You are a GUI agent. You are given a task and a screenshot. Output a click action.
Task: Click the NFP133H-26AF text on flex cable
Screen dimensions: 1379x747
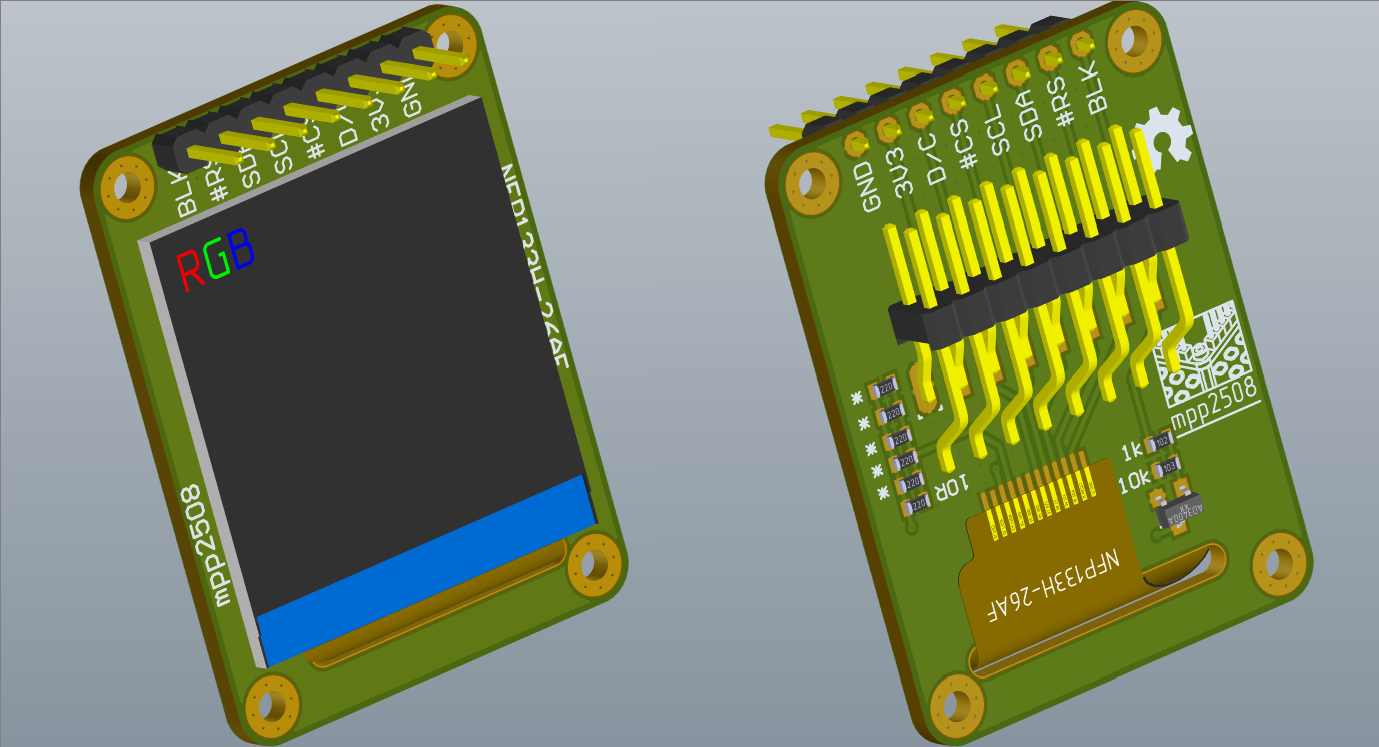(1062, 584)
